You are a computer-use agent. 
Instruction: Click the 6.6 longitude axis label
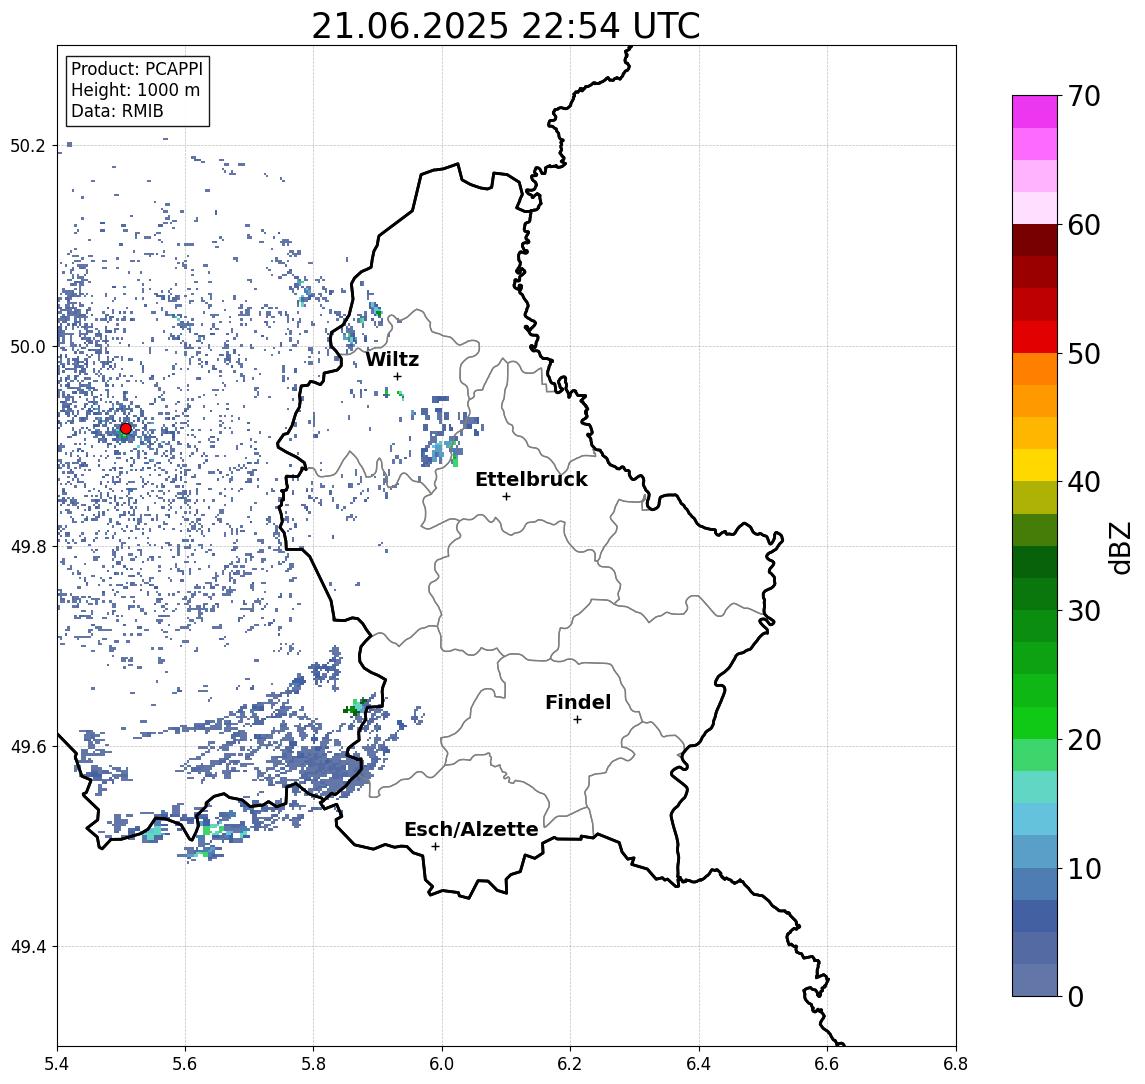click(x=827, y=1064)
